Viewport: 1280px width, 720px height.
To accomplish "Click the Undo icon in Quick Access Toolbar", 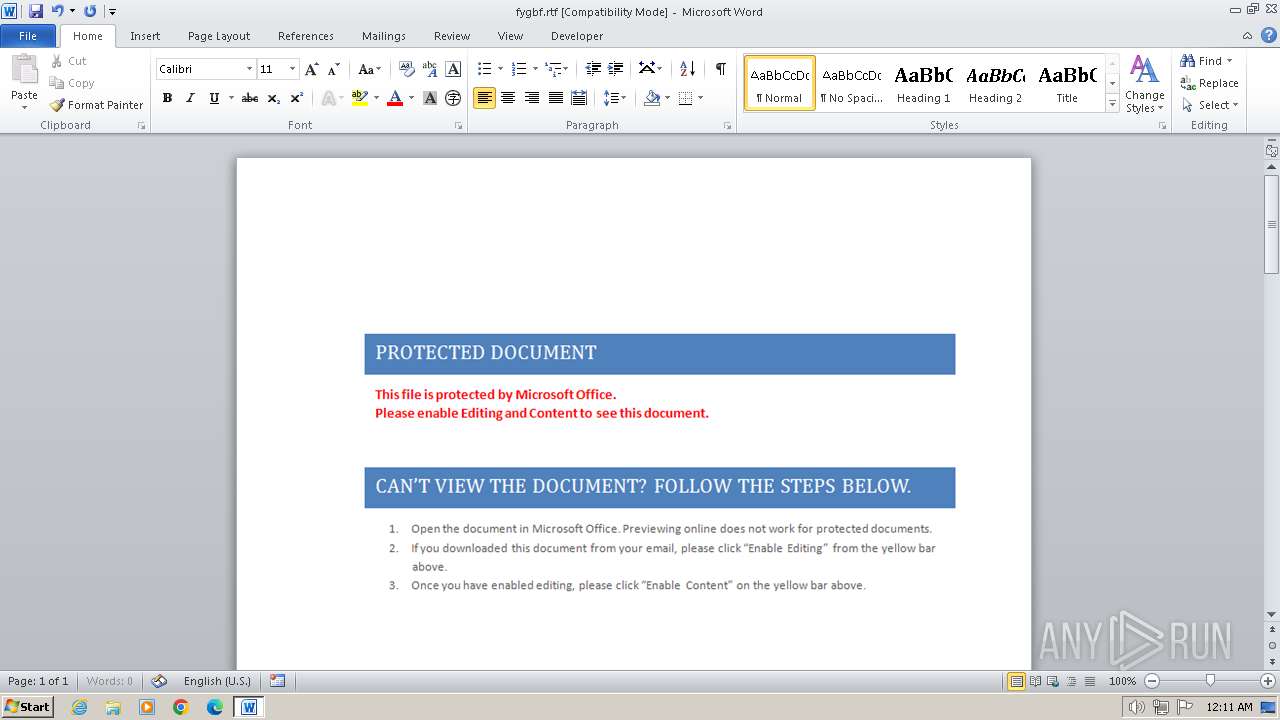I will 57,11.
